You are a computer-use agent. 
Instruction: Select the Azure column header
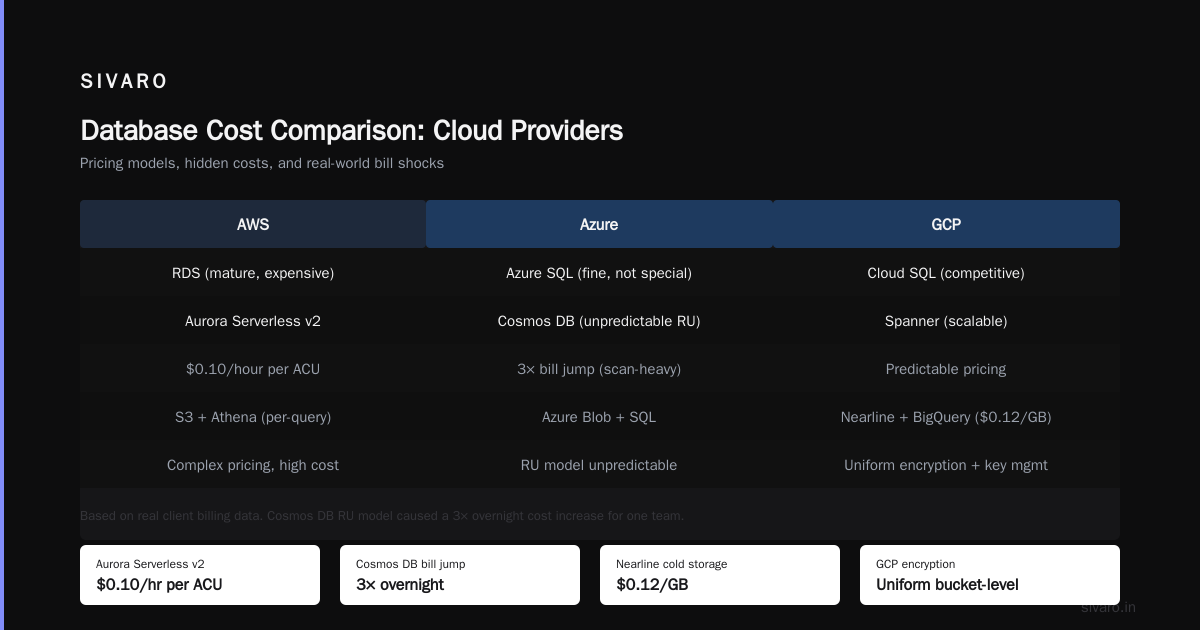pos(599,224)
